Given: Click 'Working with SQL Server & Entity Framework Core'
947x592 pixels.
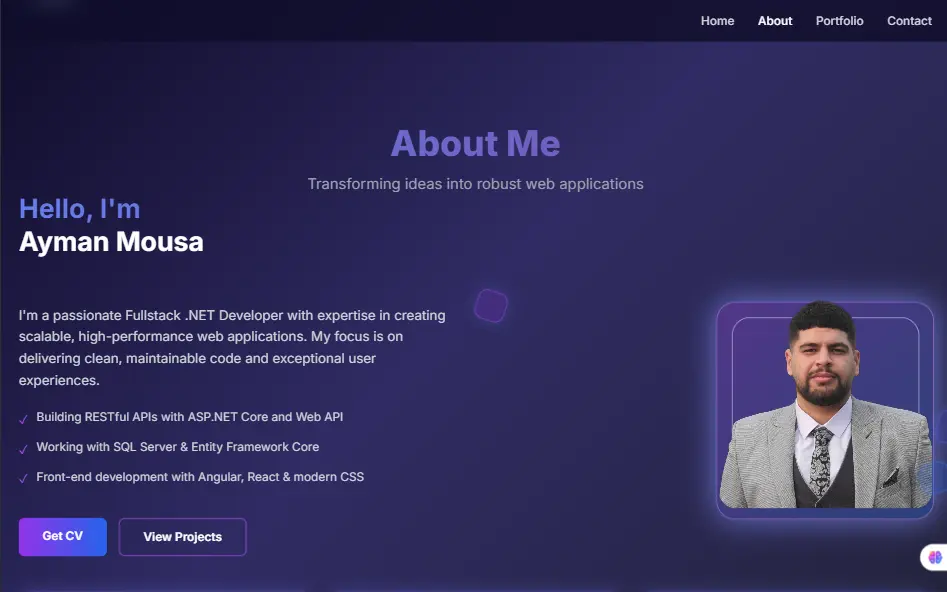Looking at the screenshot, I should (178, 447).
